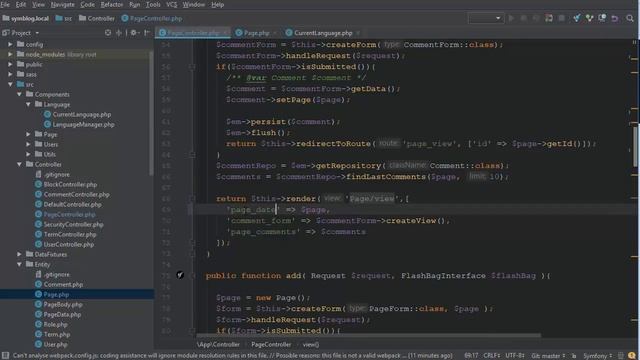The image size is (640, 360).
Task: Click the Scroll from Source target icon
Action: pyautogui.click(x=108, y=33)
